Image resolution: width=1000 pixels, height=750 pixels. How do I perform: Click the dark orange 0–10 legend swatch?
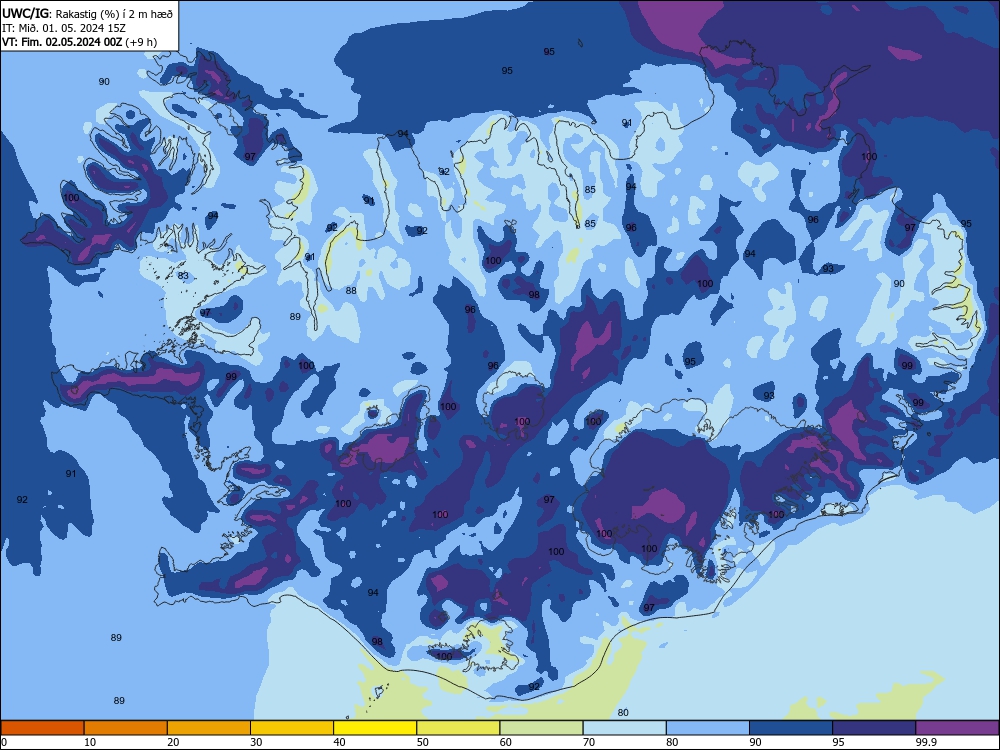pyautogui.click(x=42, y=728)
